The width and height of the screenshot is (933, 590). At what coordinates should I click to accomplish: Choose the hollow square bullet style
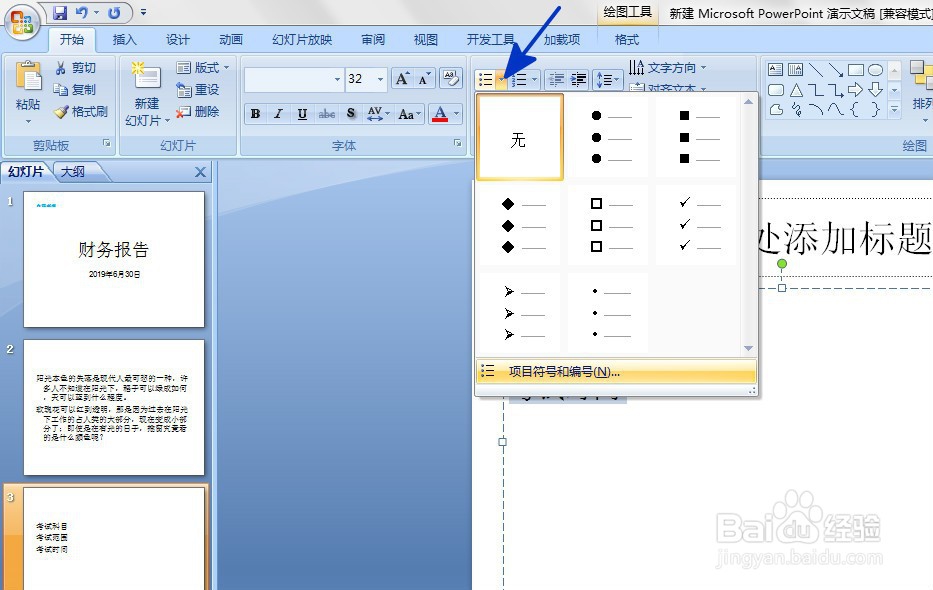click(608, 225)
